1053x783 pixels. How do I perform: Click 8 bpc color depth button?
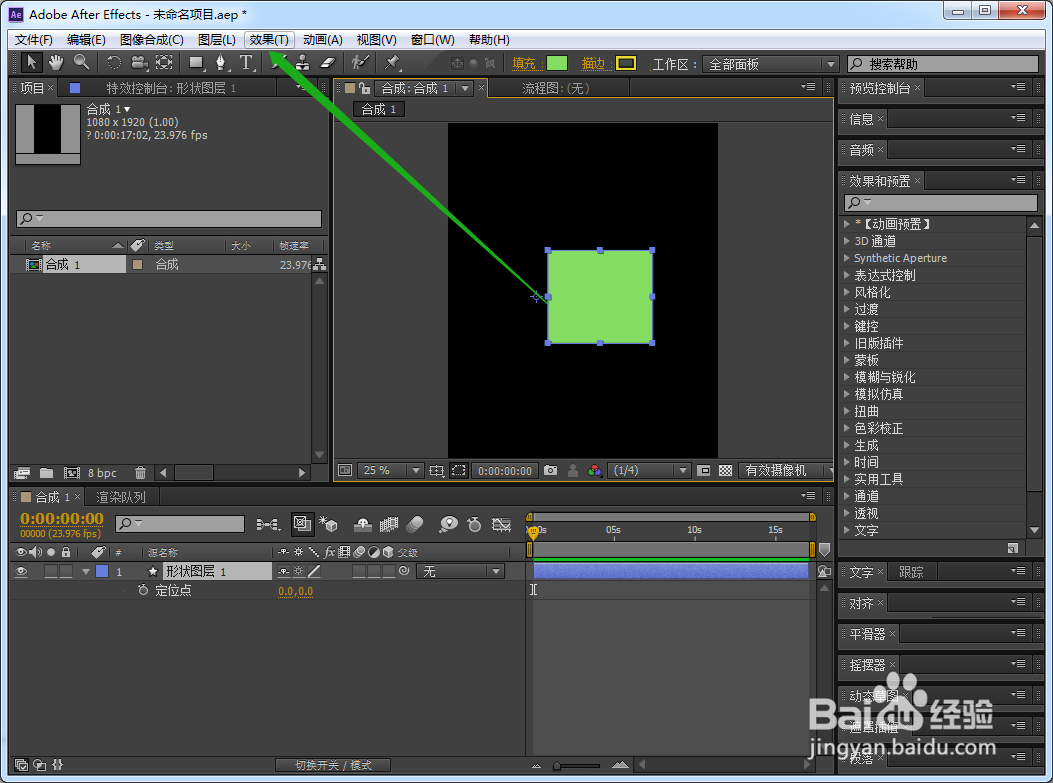pos(102,473)
